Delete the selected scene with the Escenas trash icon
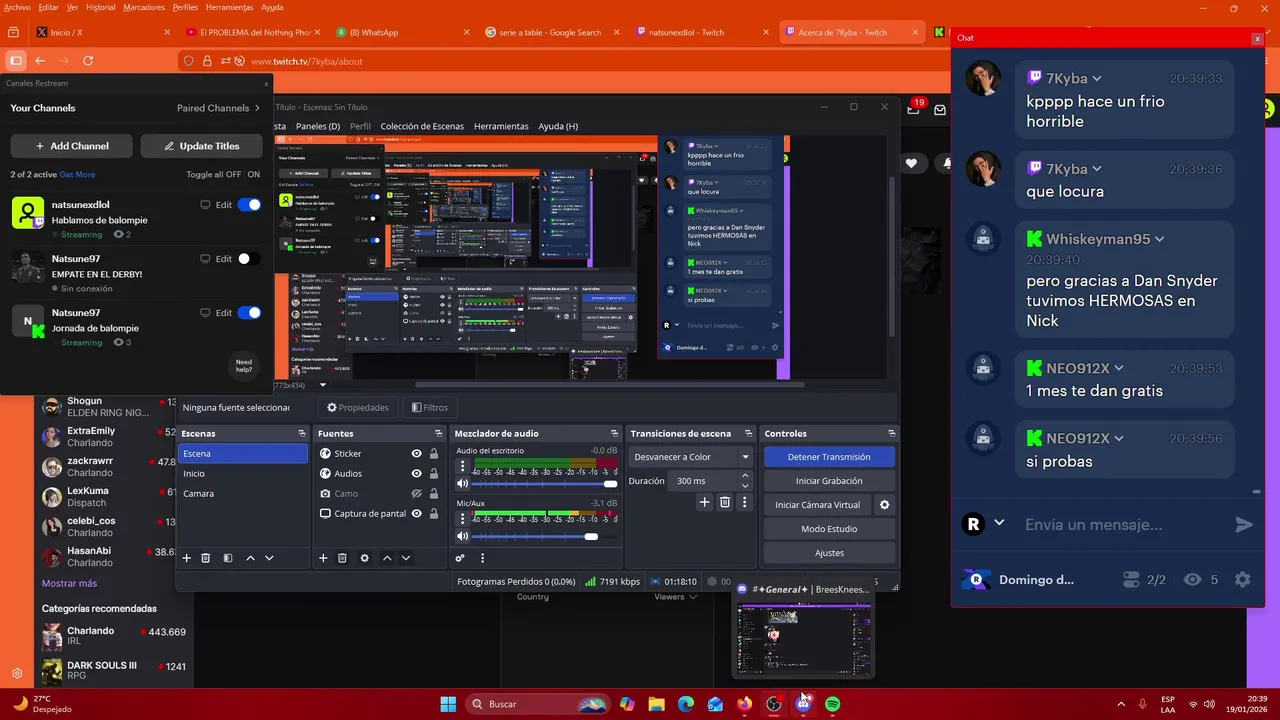 pyautogui.click(x=206, y=558)
